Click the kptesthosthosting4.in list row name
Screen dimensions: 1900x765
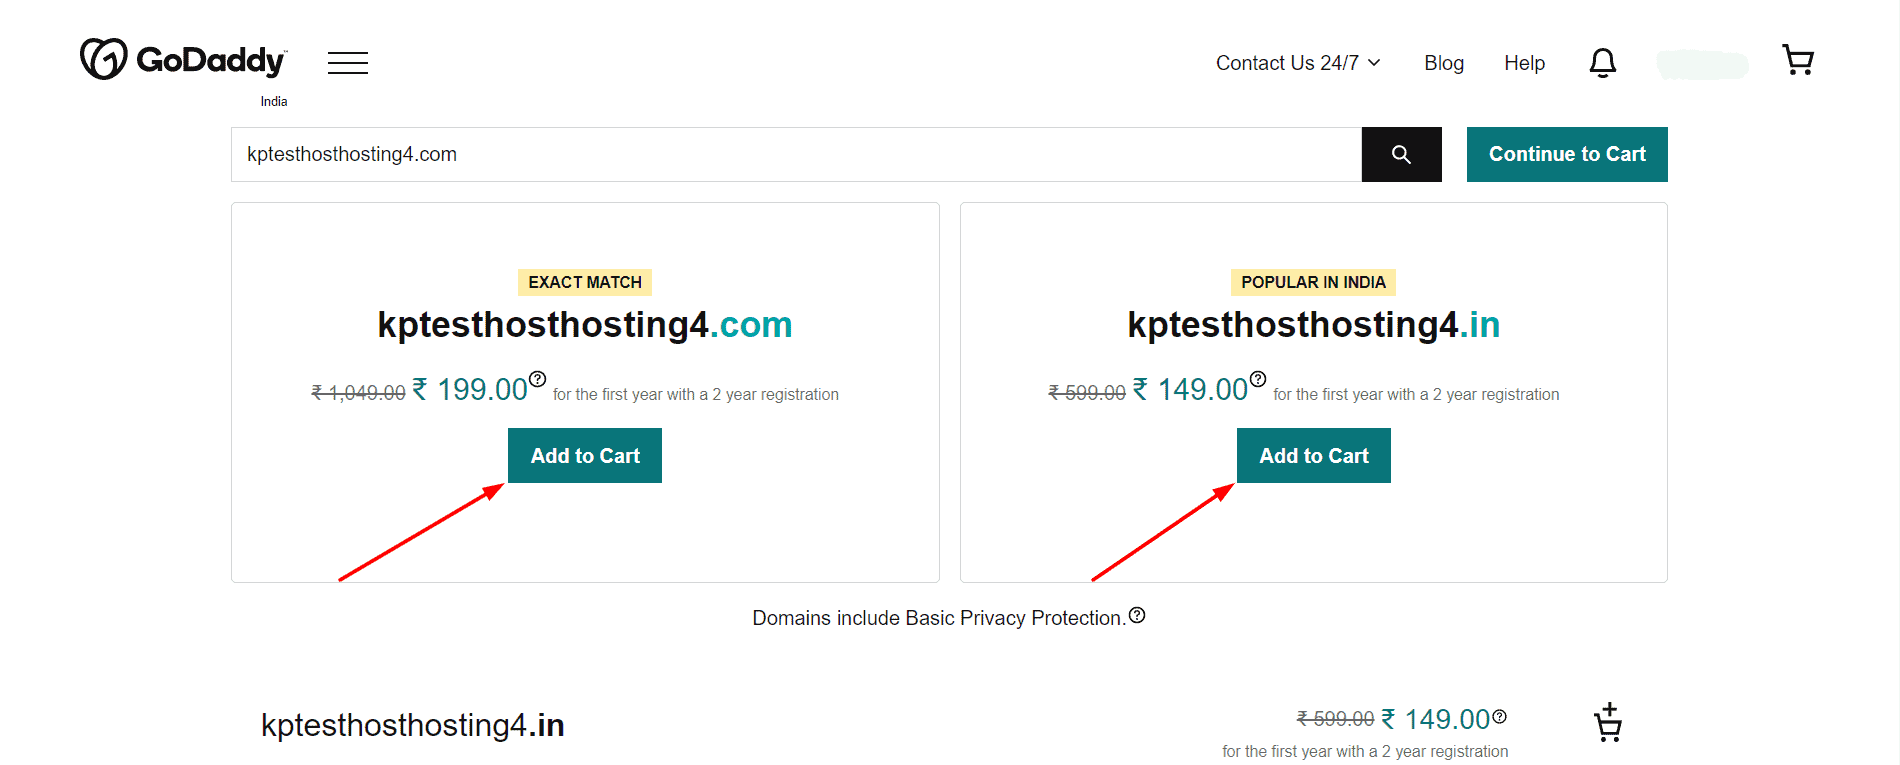coord(412,725)
